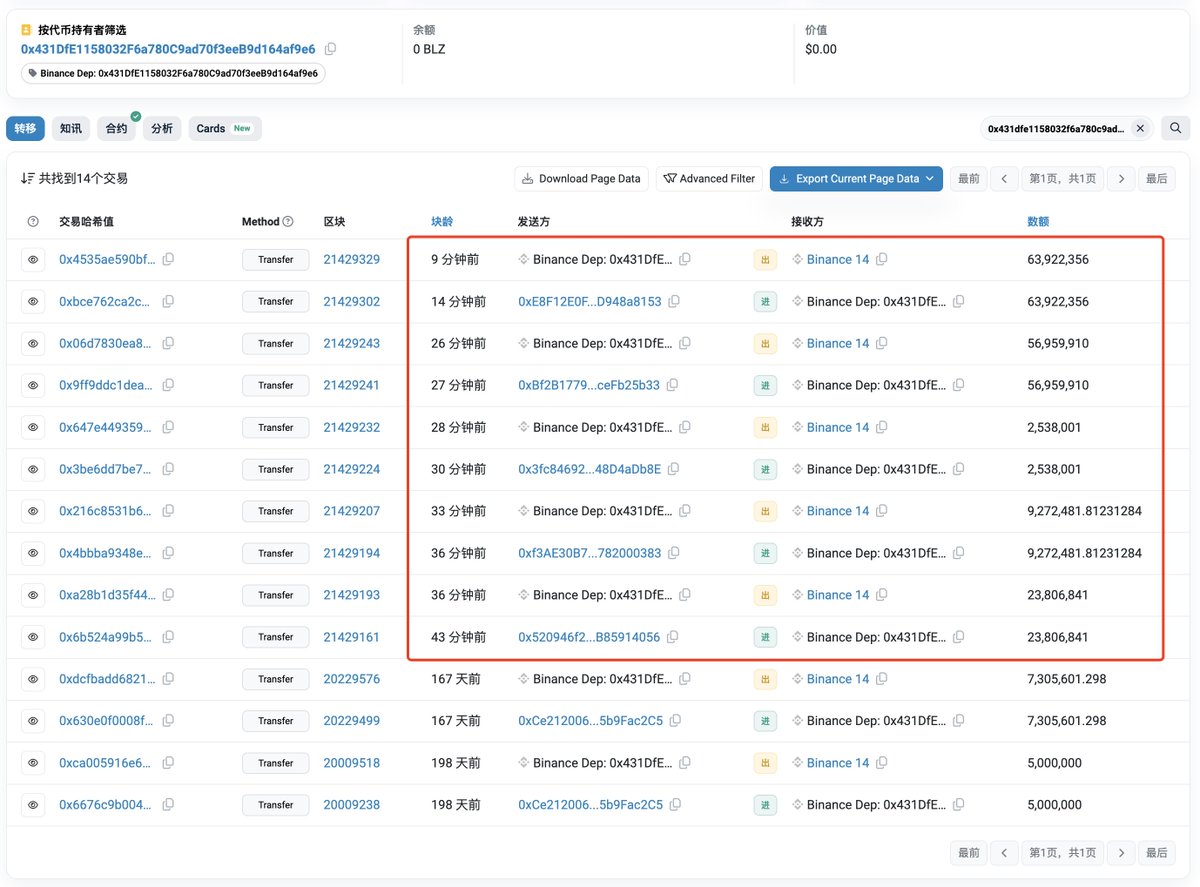Open block 21429329 link
This screenshot has height=887, width=1200.
(352, 259)
